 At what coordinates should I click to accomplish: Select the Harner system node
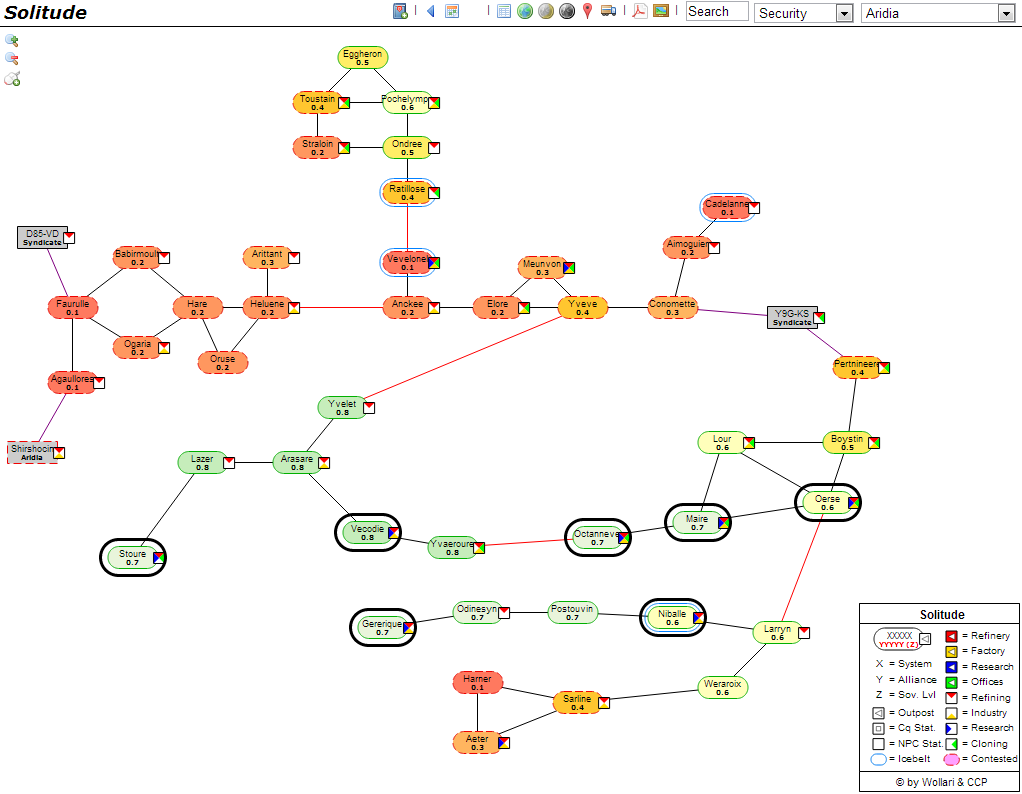coord(477,683)
